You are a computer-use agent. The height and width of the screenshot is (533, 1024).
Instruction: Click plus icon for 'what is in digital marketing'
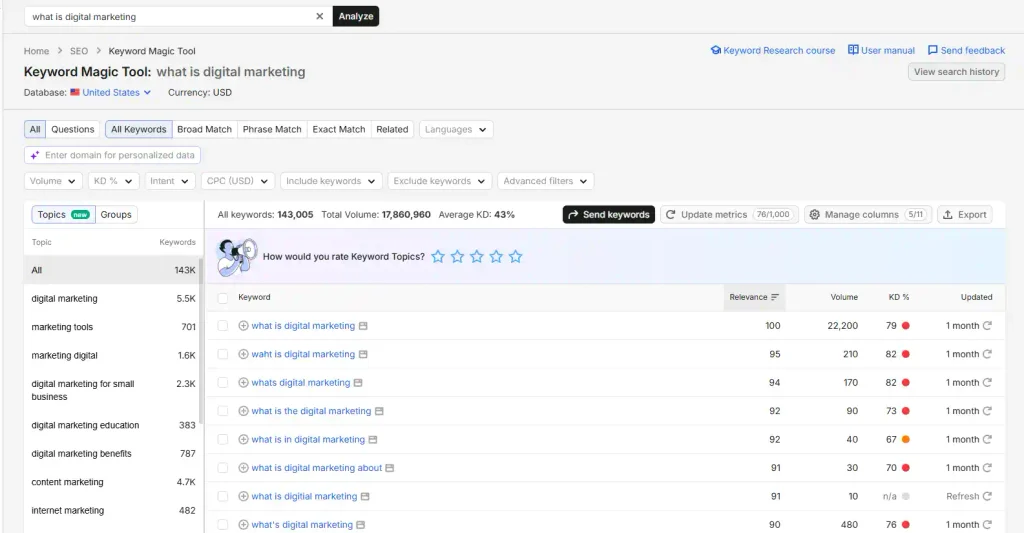click(243, 440)
